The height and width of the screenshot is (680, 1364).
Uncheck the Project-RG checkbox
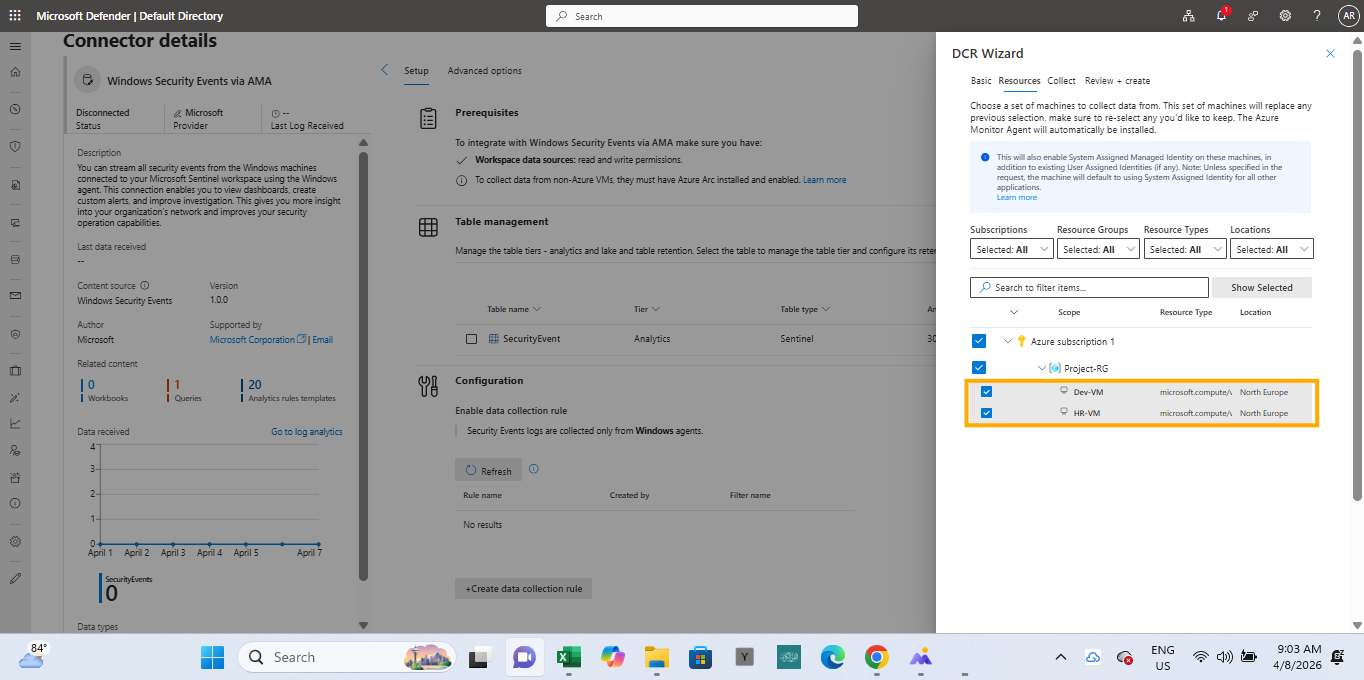tap(979, 367)
